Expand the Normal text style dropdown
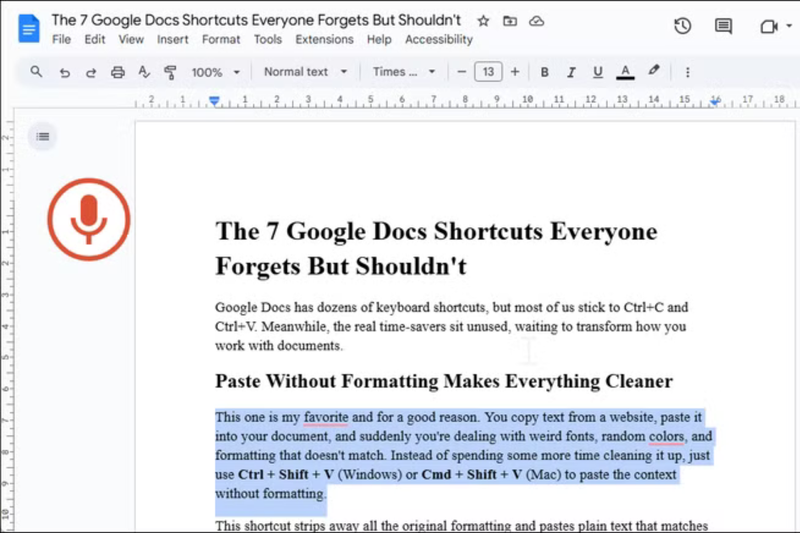 point(305,72)
